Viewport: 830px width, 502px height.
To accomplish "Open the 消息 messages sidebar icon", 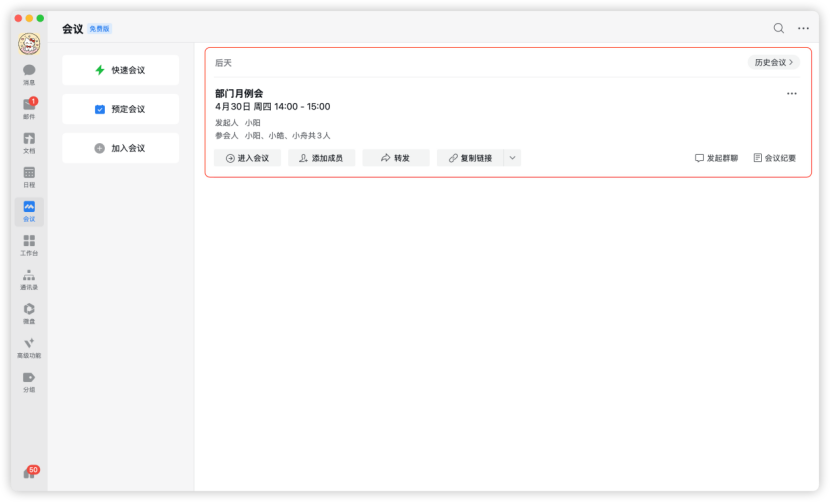I will (x=29, y=75).
